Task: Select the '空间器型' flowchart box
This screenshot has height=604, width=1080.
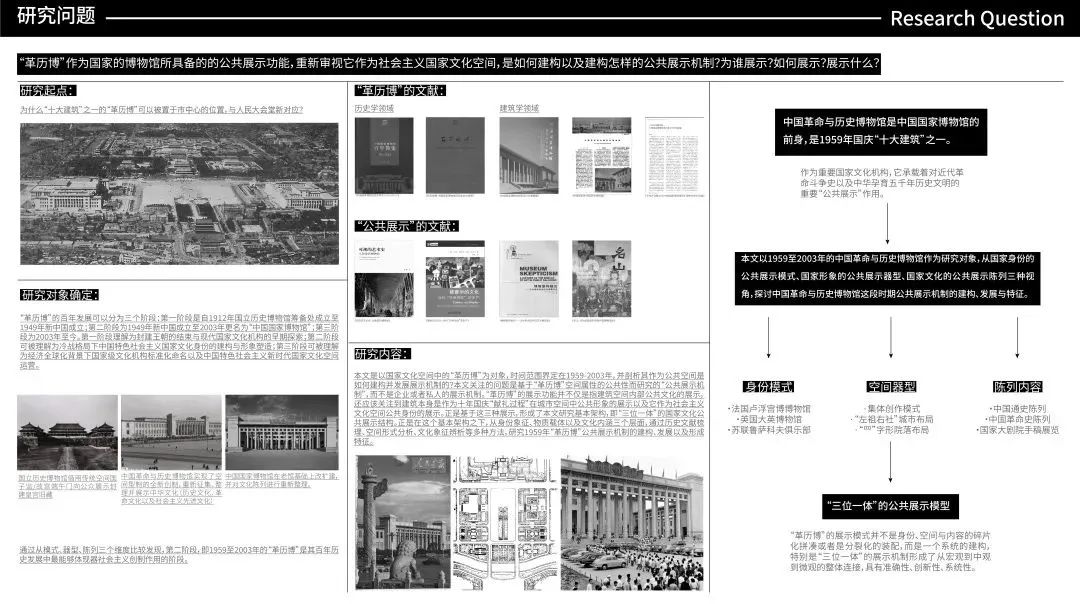Action: click(891, 387)
